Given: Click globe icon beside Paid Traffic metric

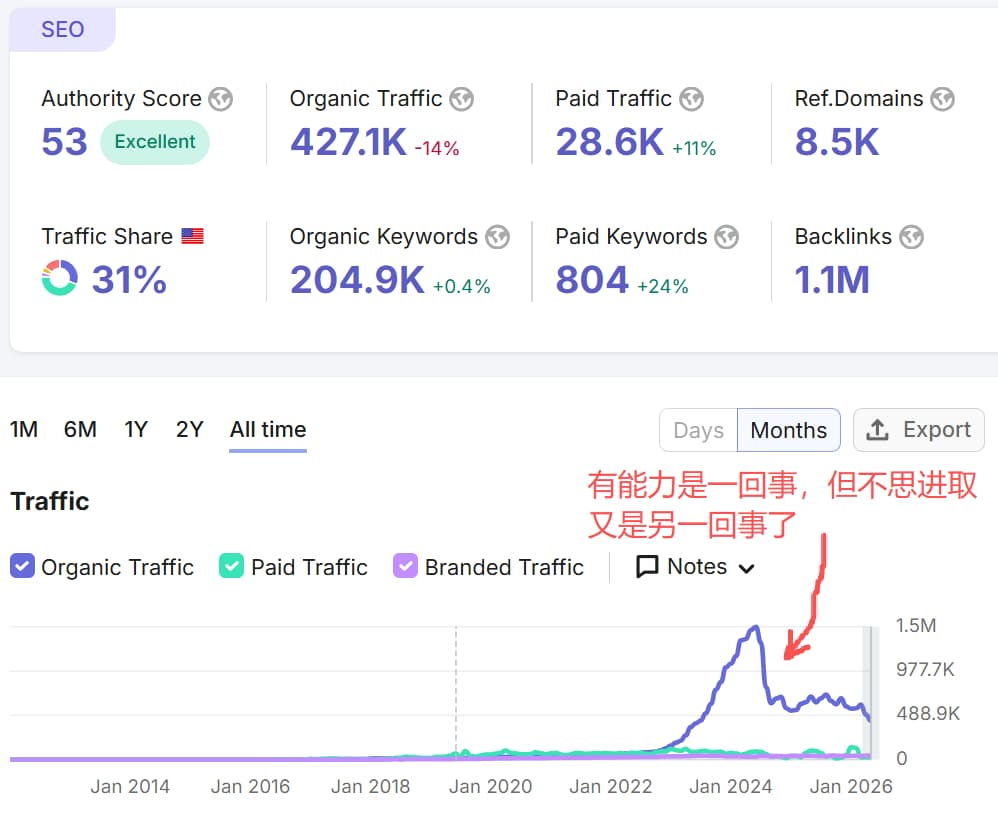Looking at the screenshot, I should point(691,99).
